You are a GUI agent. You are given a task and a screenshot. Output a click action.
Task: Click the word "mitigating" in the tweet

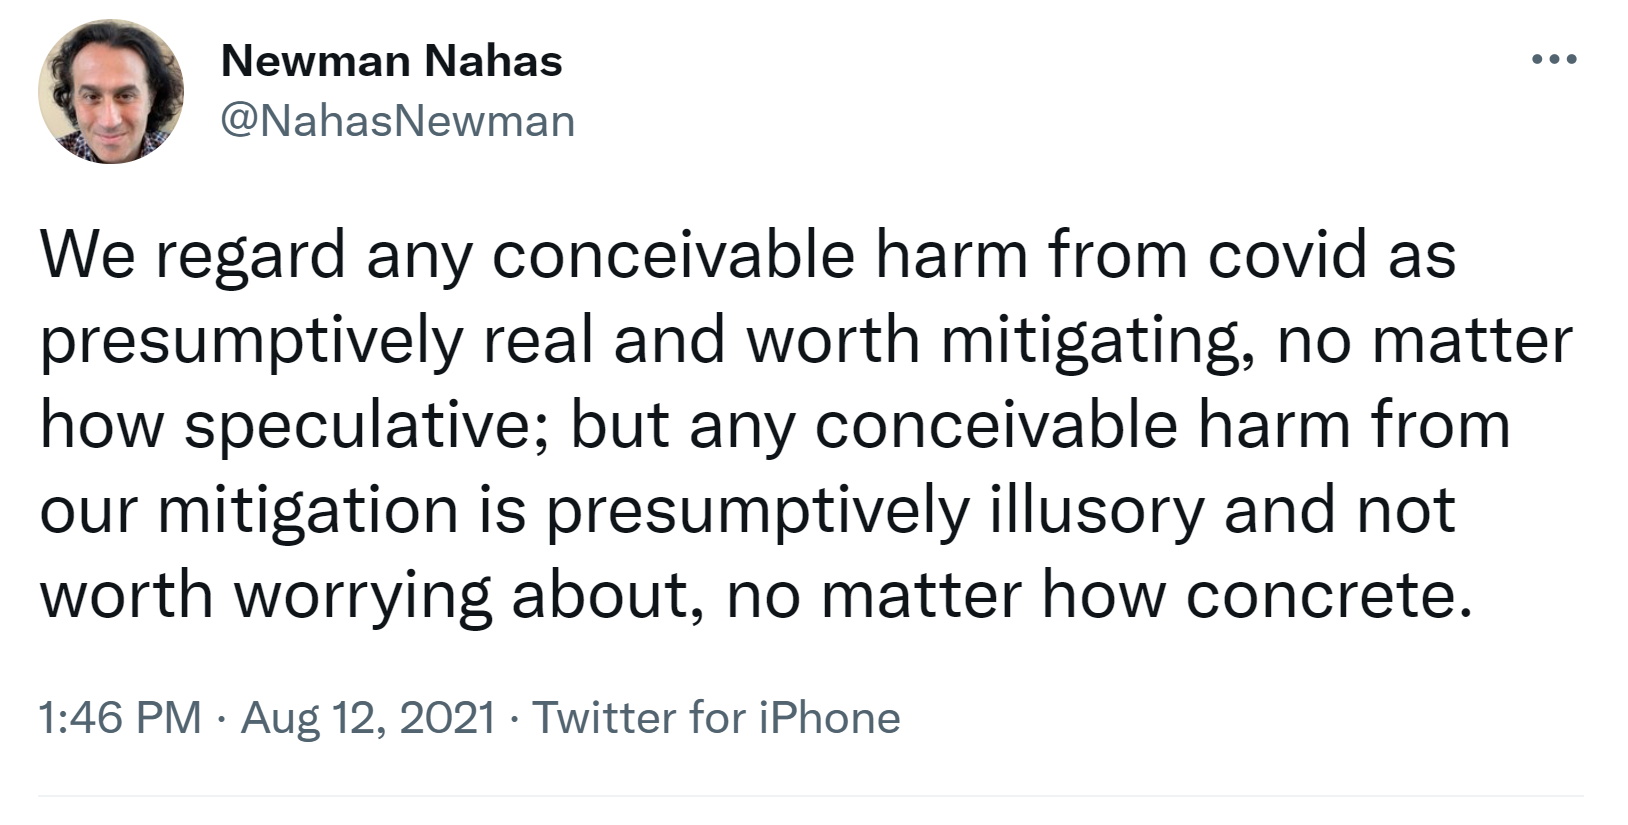tap(1098, 340)
